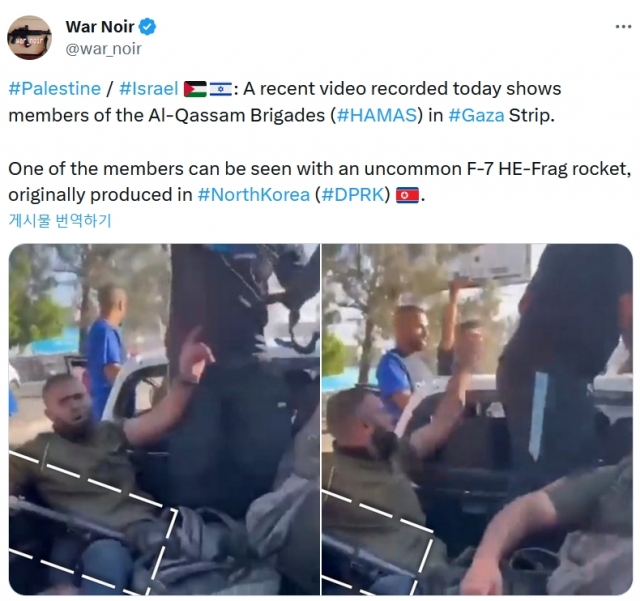Open the three-dot more options menu
Viewport: 640px width, 601px height.
tap(623, 27)
